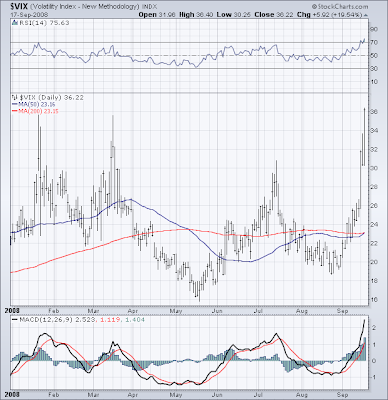Click the INDX exchange label
The image size is (388, 400).
(149, 7)
